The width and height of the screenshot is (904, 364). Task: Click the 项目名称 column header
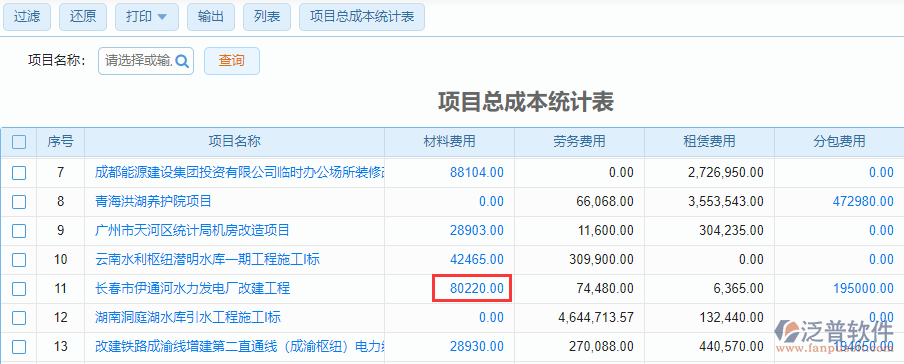tap(235, 142)
